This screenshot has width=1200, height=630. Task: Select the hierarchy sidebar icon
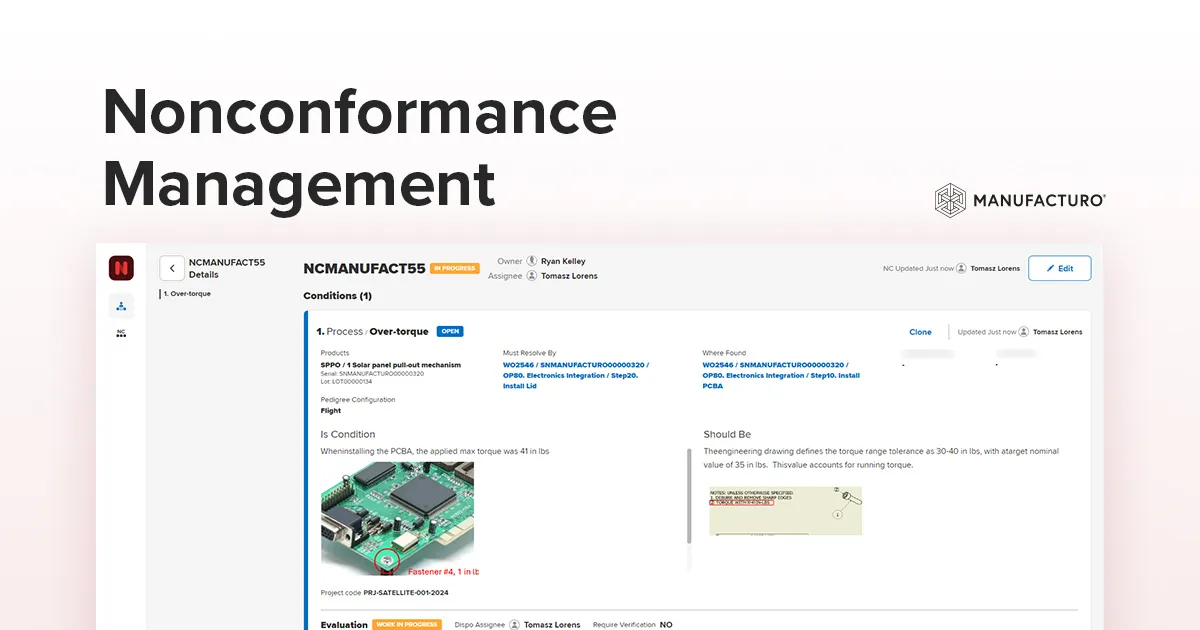pyautogui.click(x=120, y=306)
